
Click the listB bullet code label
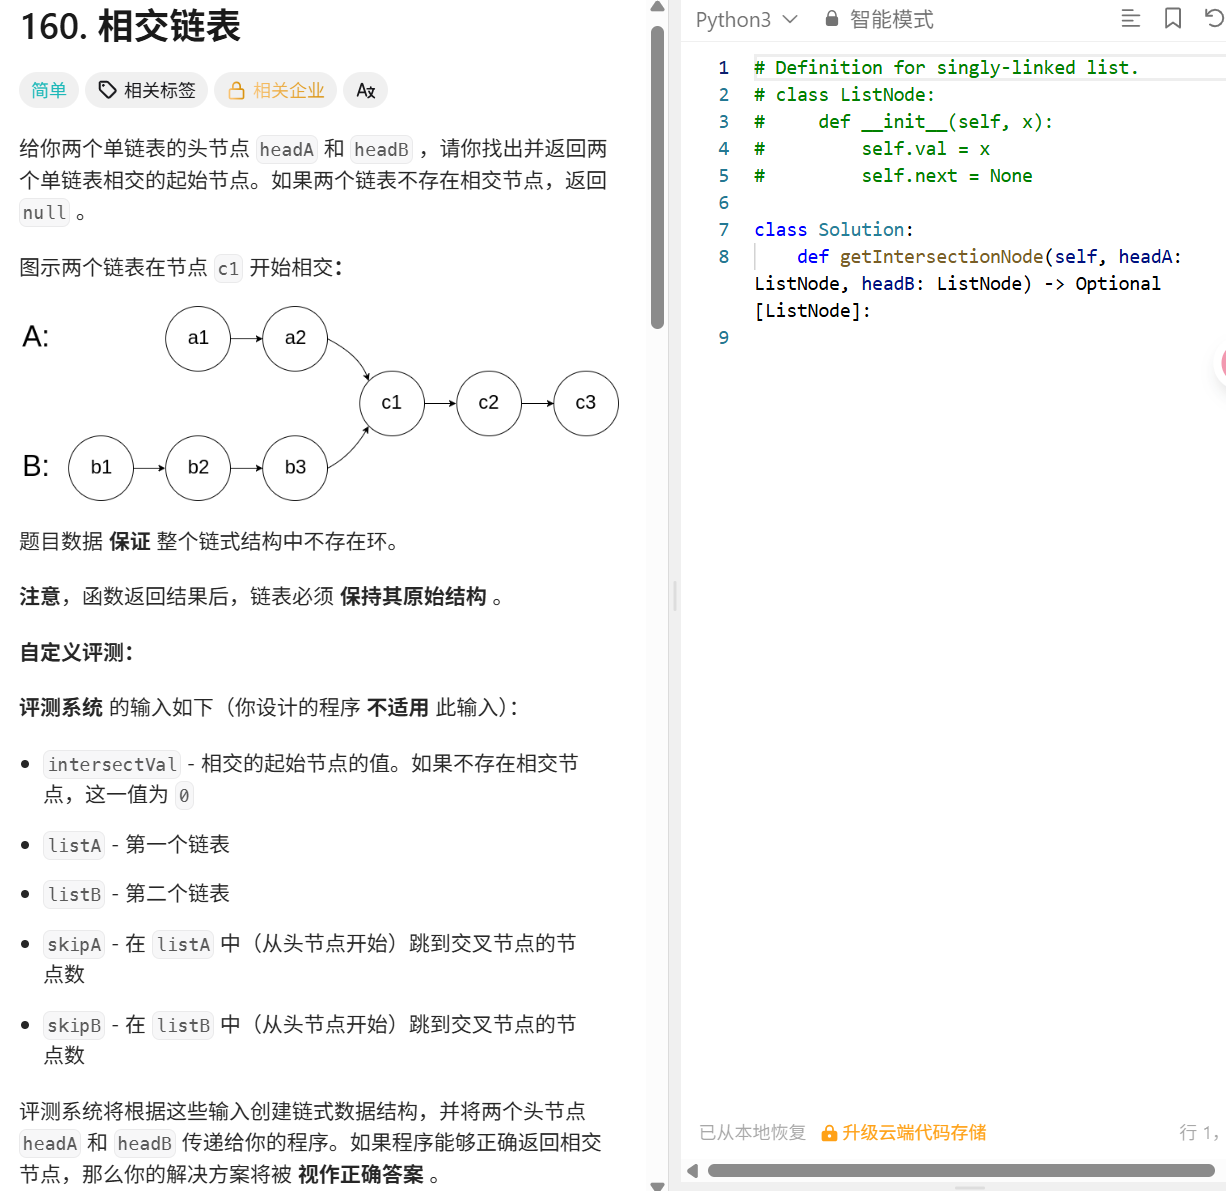point(75,894)
